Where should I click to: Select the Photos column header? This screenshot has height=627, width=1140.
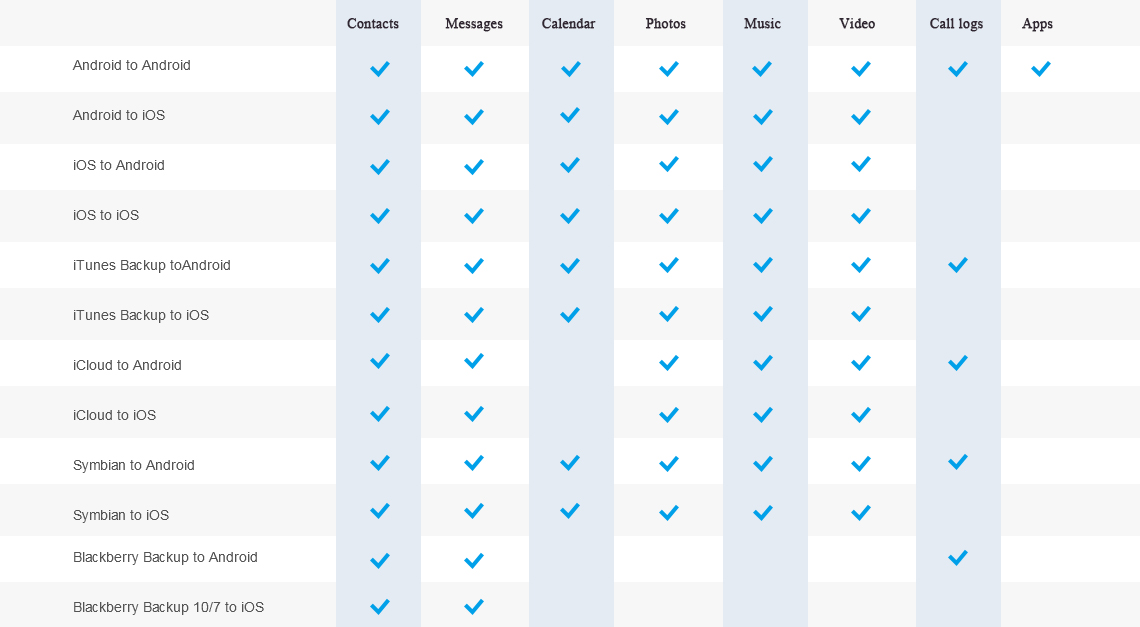(665, 23)
